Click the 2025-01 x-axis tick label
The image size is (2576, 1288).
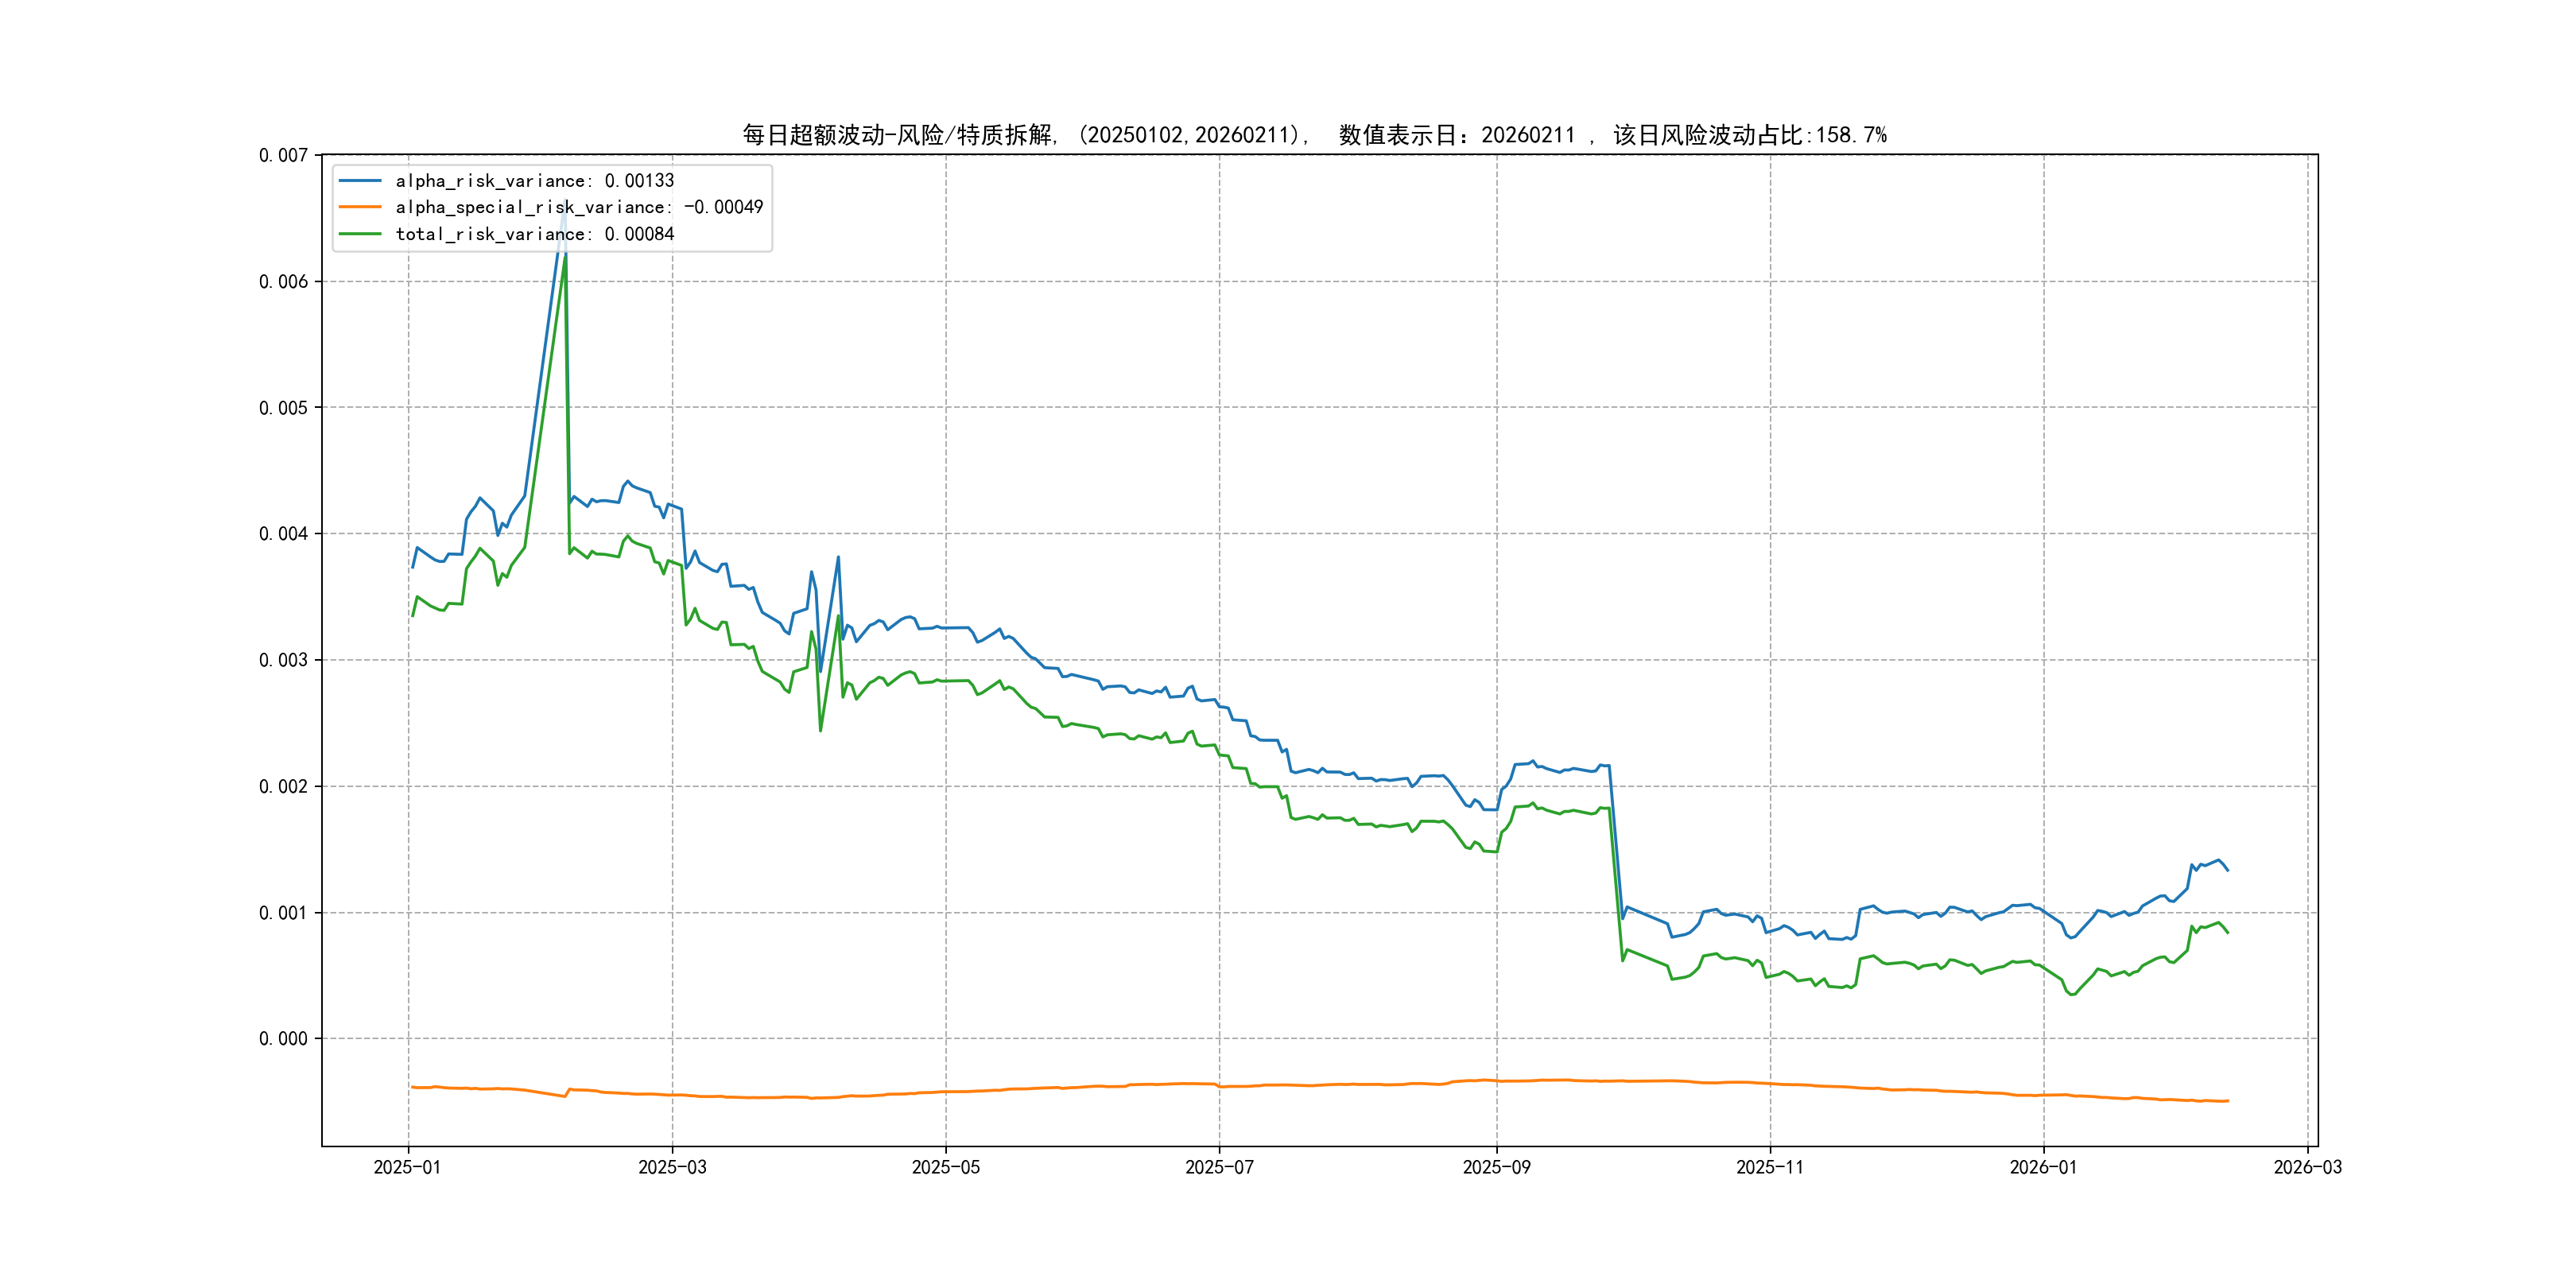click(407, 1167)
